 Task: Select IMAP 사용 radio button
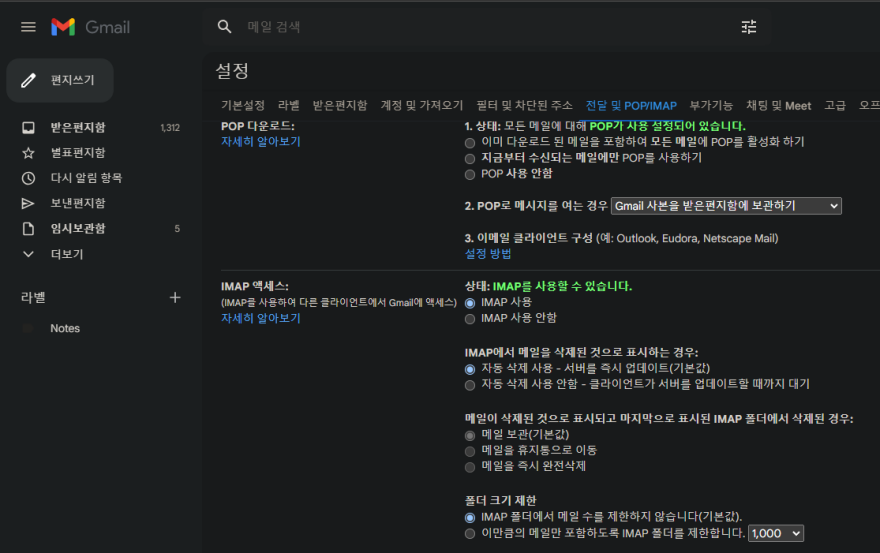(470, 303)
